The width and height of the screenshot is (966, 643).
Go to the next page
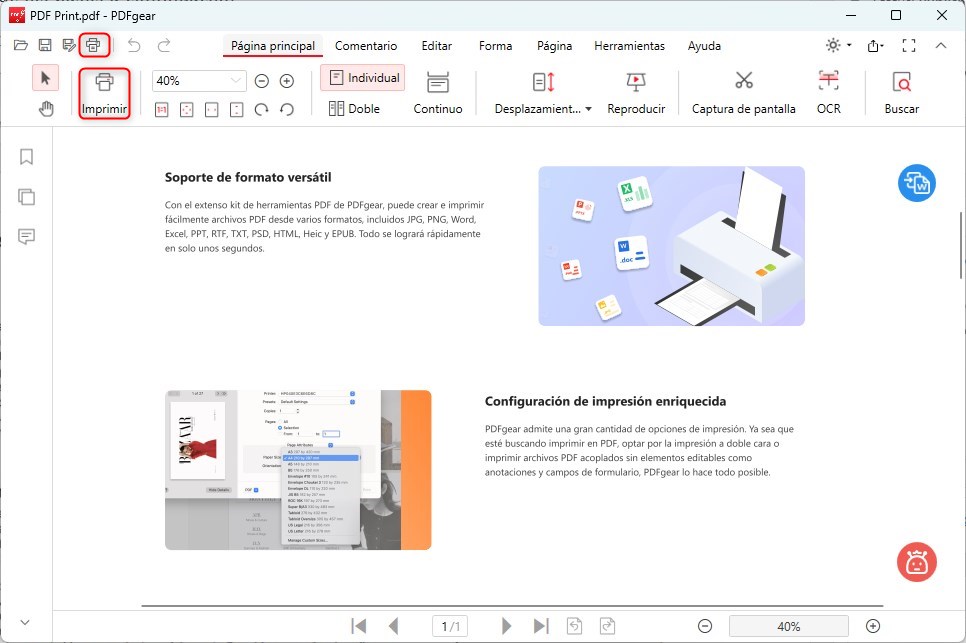pyautogui.click(x=506, y=626)
